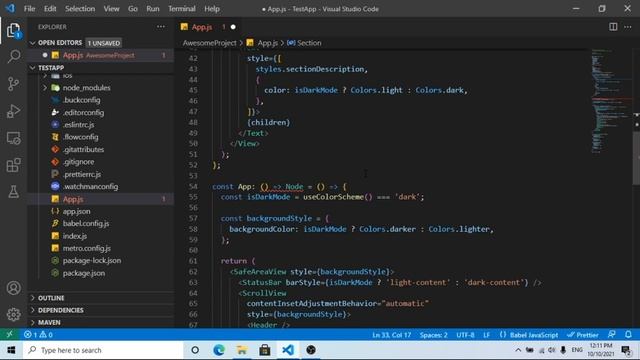Open the Edit menu

coord(50,9)
